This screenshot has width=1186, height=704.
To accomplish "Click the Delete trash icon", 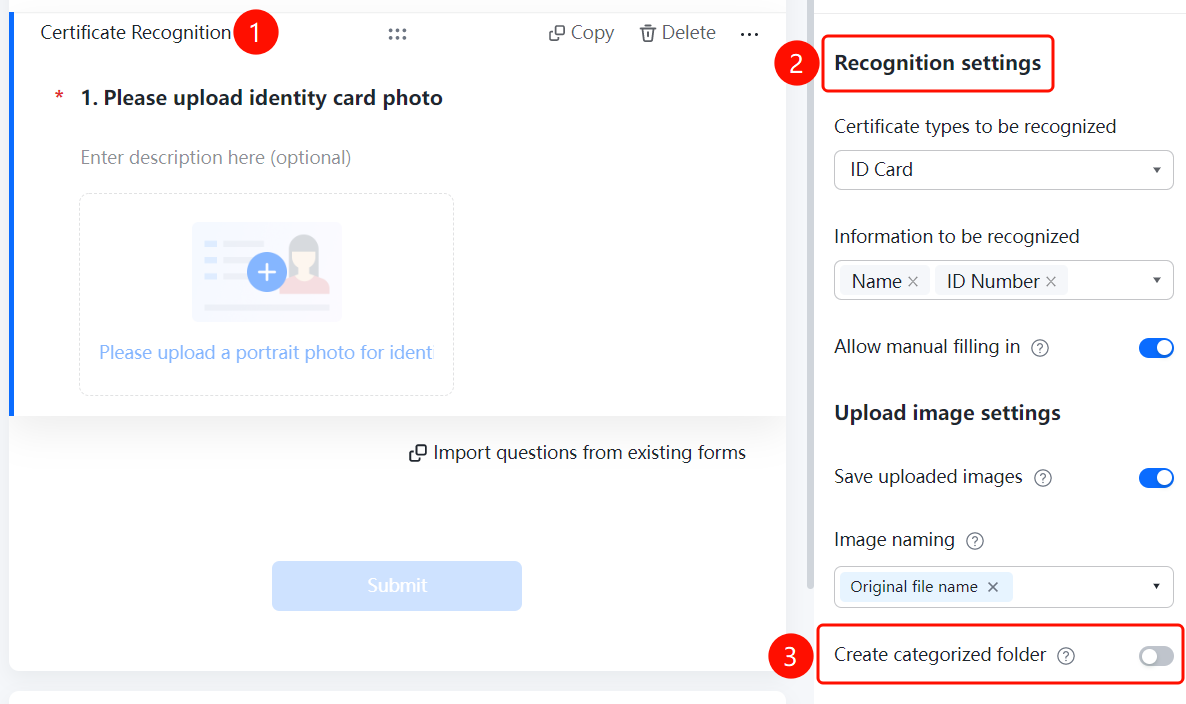I will tap(647, 33).
